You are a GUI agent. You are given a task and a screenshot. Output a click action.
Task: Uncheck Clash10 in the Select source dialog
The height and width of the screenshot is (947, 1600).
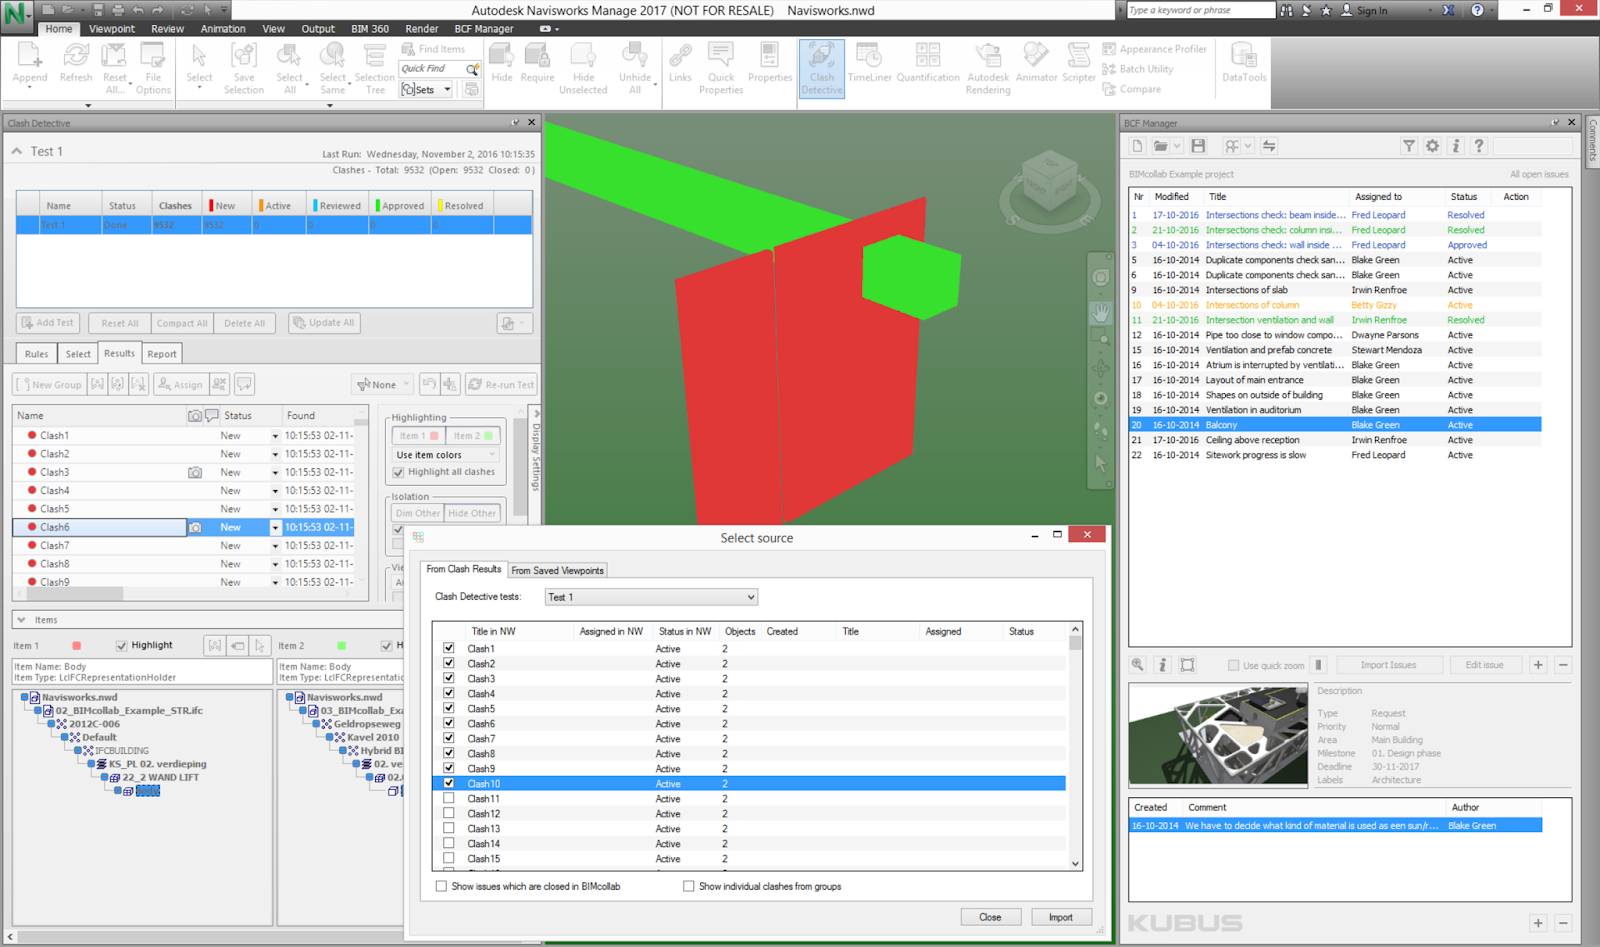pos(449,783)
